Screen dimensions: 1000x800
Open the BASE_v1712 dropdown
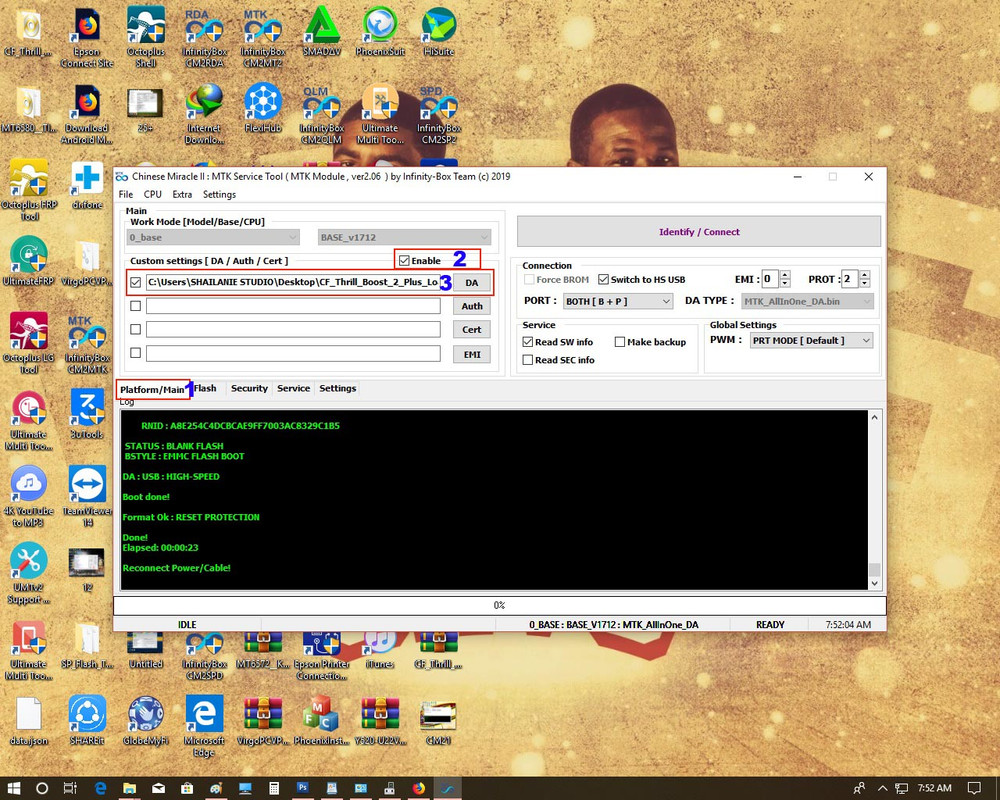pos(404,237)
